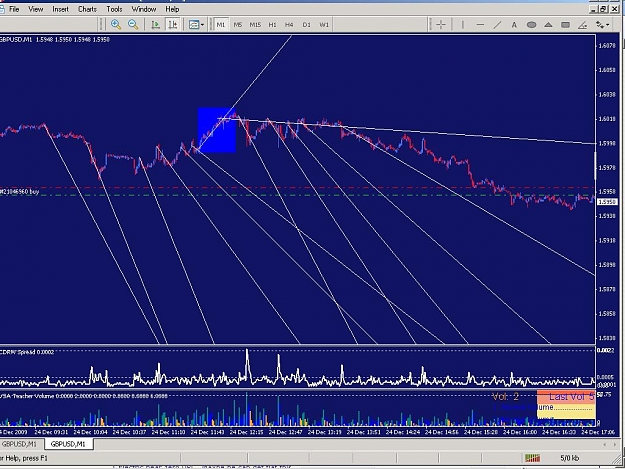Switch to M1 timeframe
Image resolution: width=625 pixels, height=469 pixels.
pos(220,25)
